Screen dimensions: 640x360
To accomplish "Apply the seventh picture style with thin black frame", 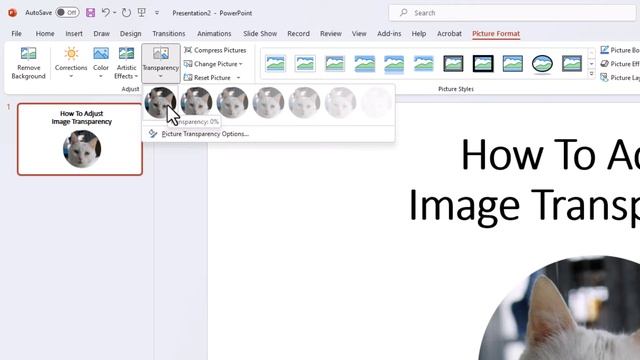I will click(453, 64).
